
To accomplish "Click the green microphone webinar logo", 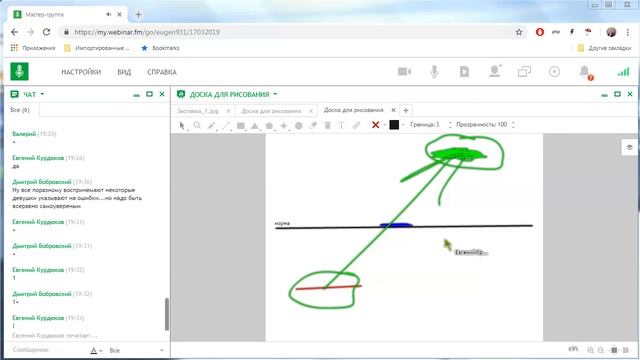I will coord(19,72).
